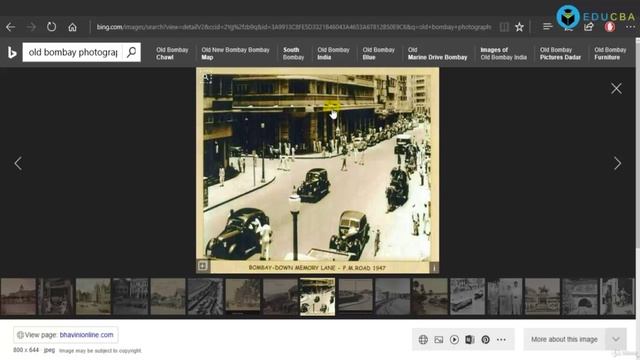Click the View page button

(x=66, y=335)
